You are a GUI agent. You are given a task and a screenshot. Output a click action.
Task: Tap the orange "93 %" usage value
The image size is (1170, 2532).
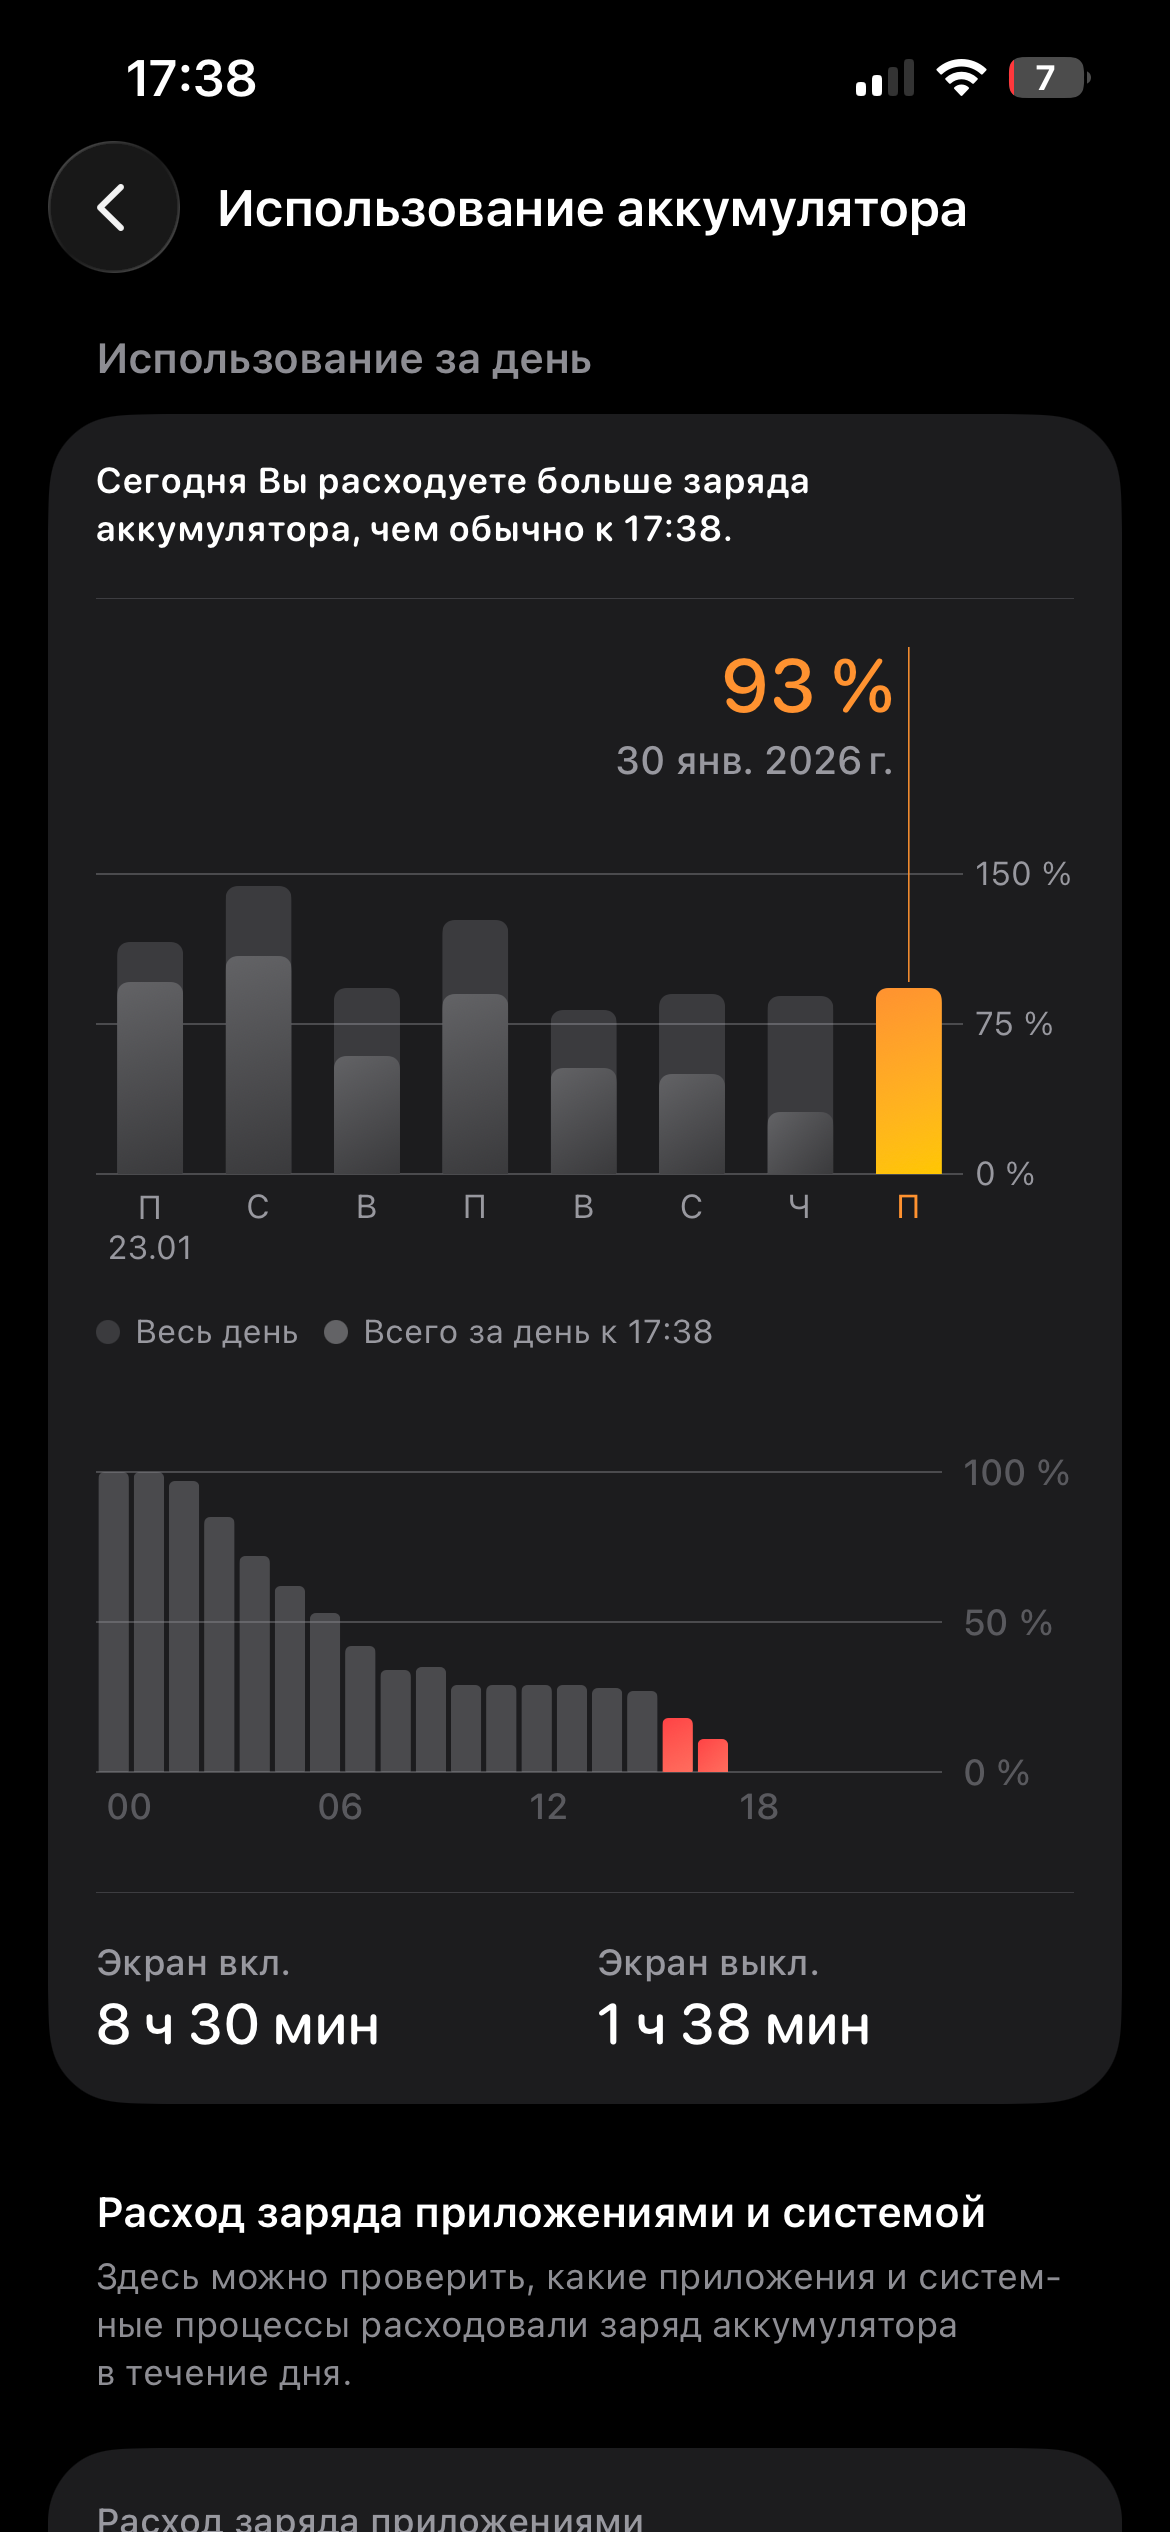point(806,687)
